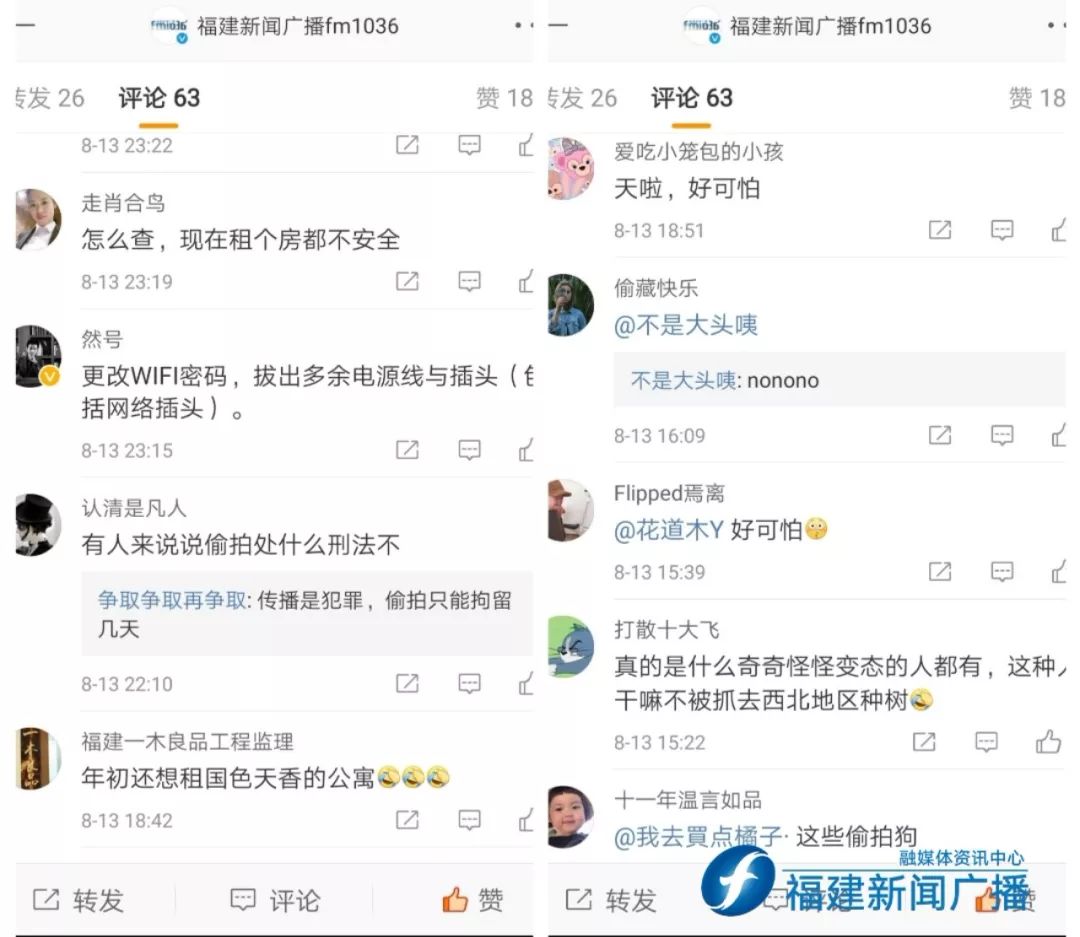The height and width of the screenshot is (937, 1080).
Task: Switch to the 转发 26 tab in right panel
Action: pyautogui.click(x=583, y=99)
